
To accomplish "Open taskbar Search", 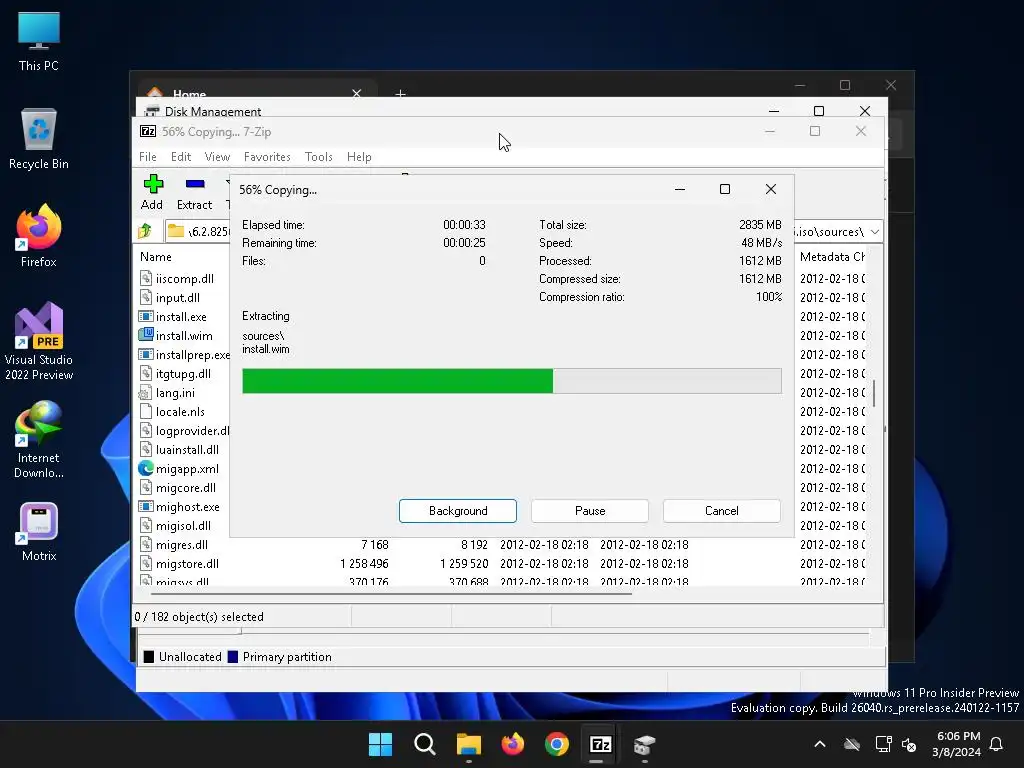I will point(424,744).
